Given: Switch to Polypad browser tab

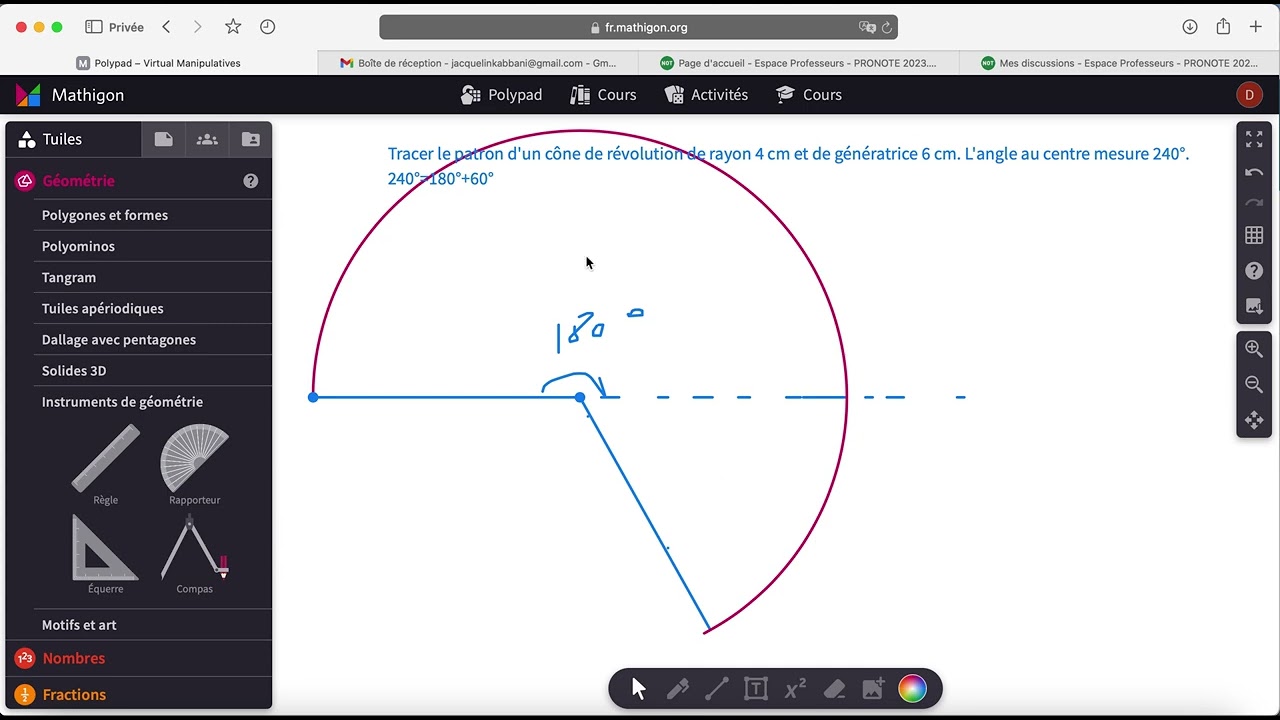Looking at the screenshot, I should coord(160,63).
